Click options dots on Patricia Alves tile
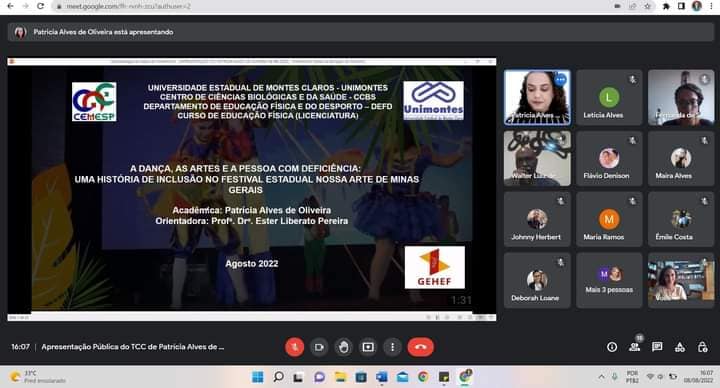The height and width of the screenshot is (388, 720). [x=560, y=80]
